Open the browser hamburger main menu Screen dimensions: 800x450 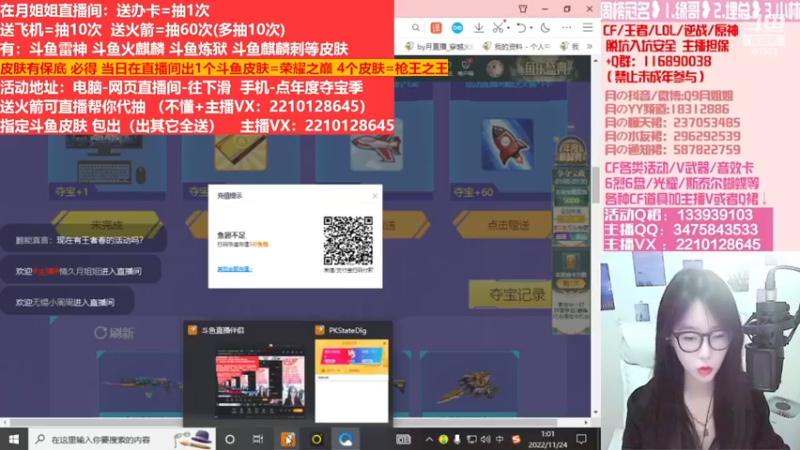588,28
